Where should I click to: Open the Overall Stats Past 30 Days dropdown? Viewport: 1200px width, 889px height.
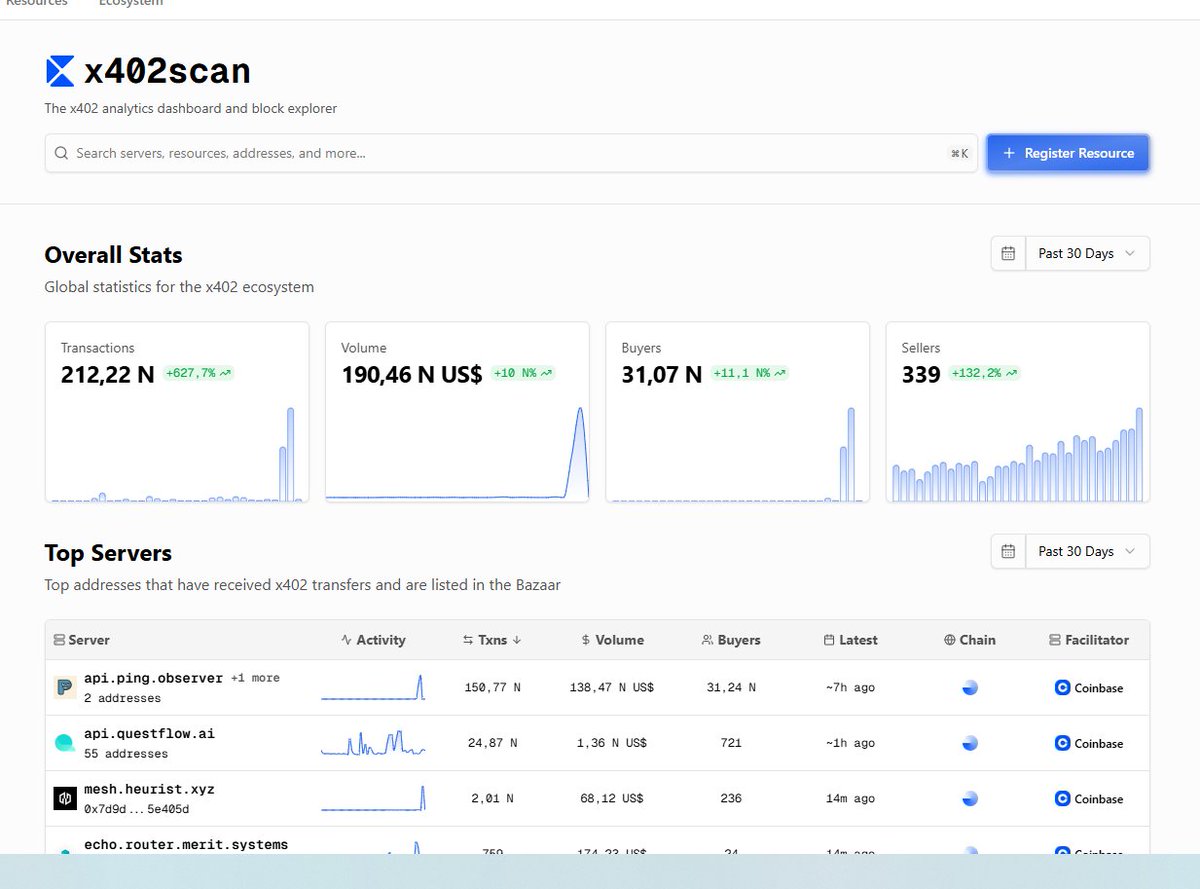pyautogui.click(x=1087, y=253)
